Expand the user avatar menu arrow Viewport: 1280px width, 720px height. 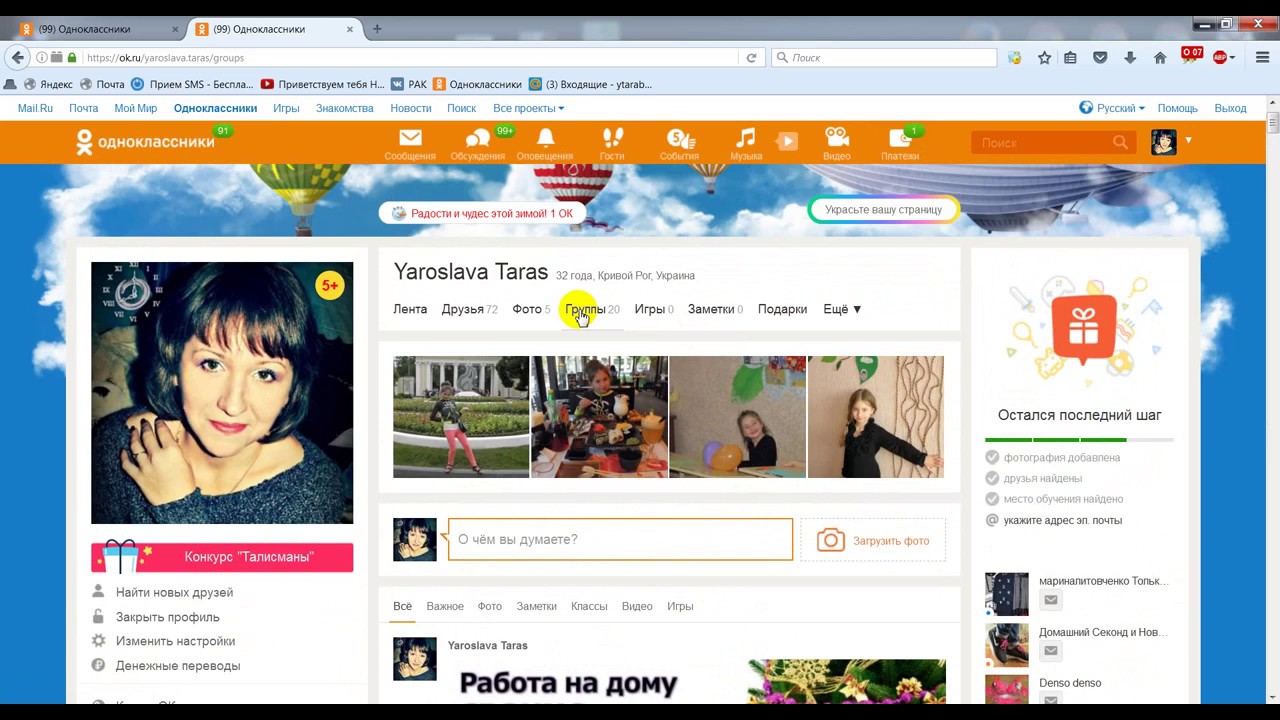(x=1188, y=141)
